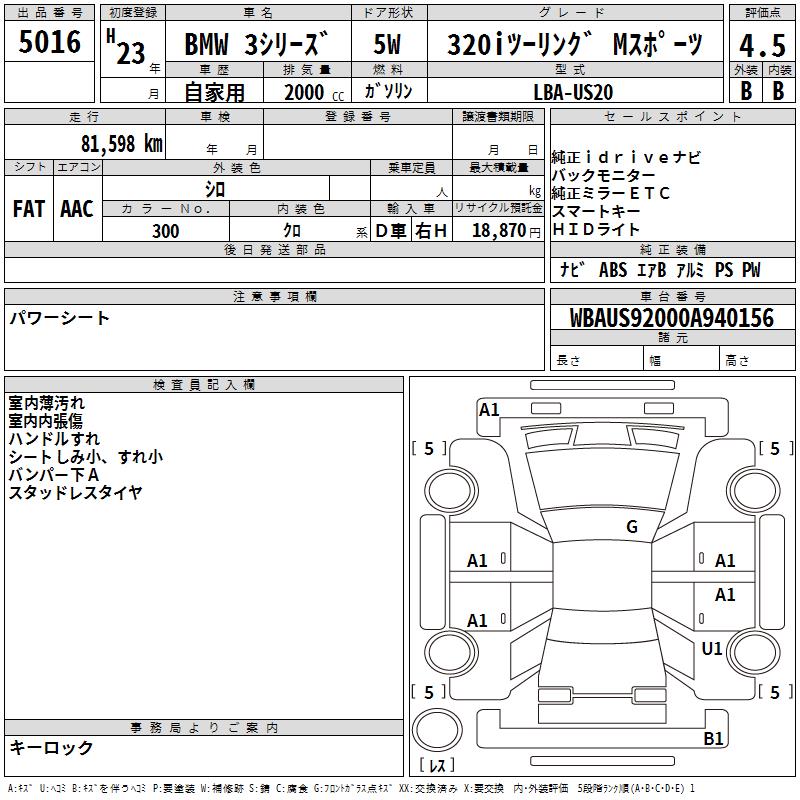Image resolution: width=800 pixels, height=800 pixels.
Task: Click the ナビ equipment entry
Action: point(572,269)
